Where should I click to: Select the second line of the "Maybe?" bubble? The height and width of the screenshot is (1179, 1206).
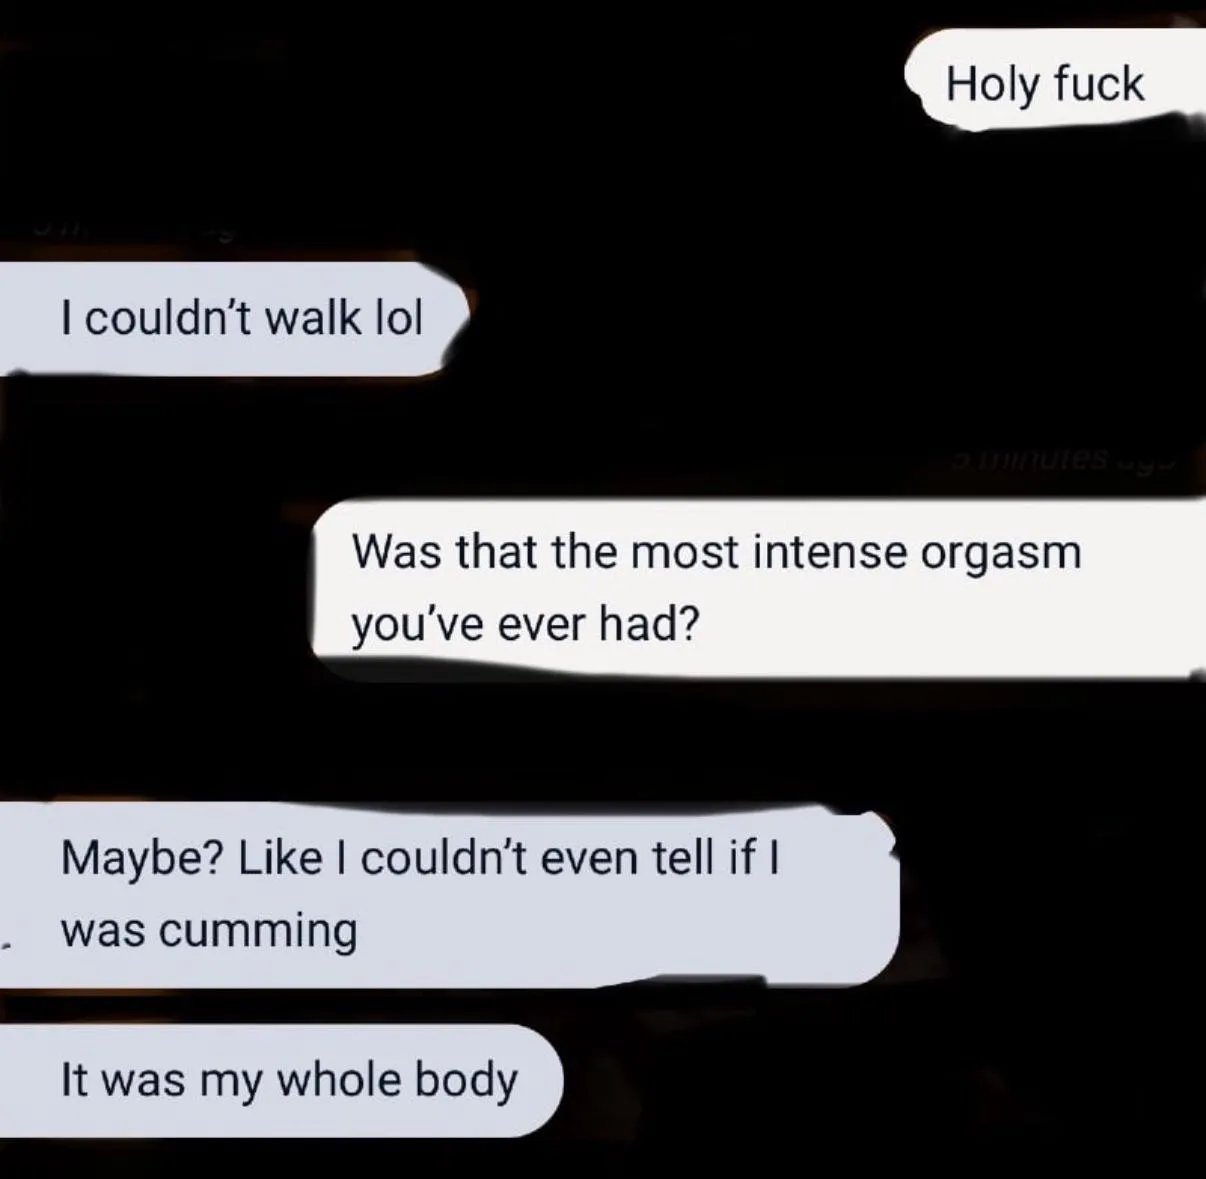[x=209, y=932]
